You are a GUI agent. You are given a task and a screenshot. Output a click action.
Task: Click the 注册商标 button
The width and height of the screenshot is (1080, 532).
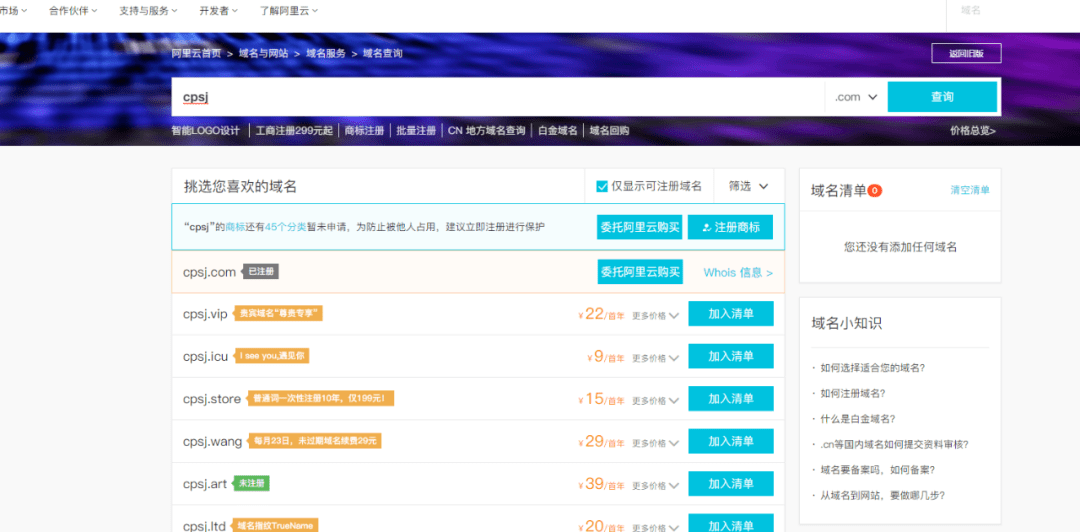[730, 227]
